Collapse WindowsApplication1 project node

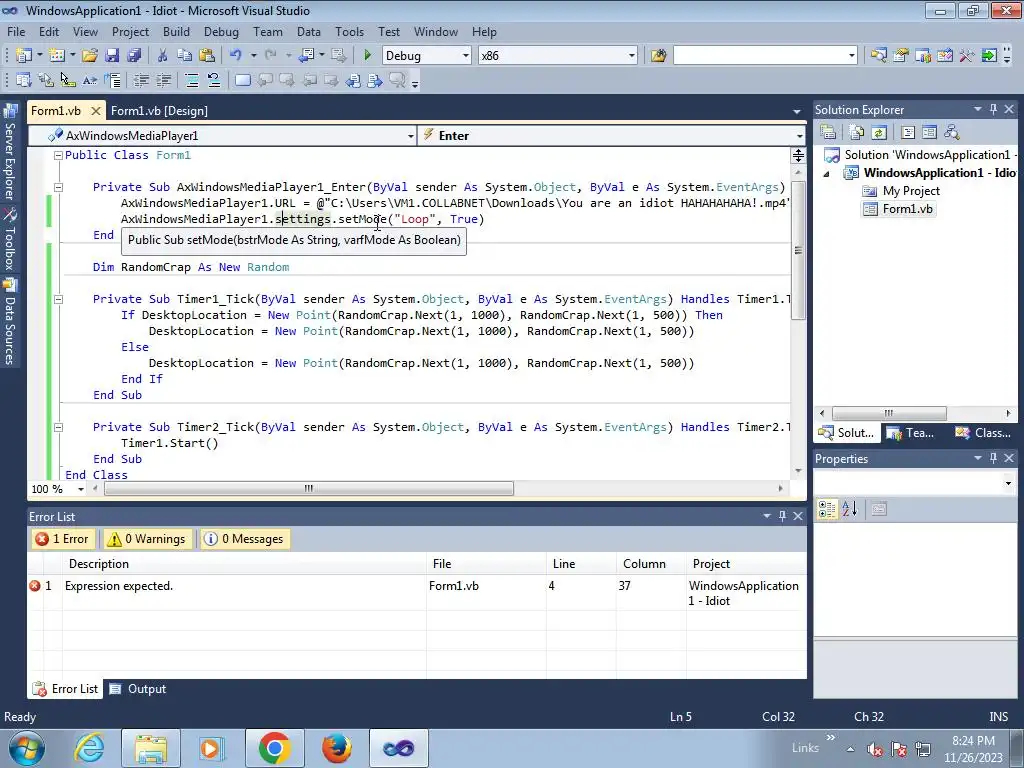point(826,173)
